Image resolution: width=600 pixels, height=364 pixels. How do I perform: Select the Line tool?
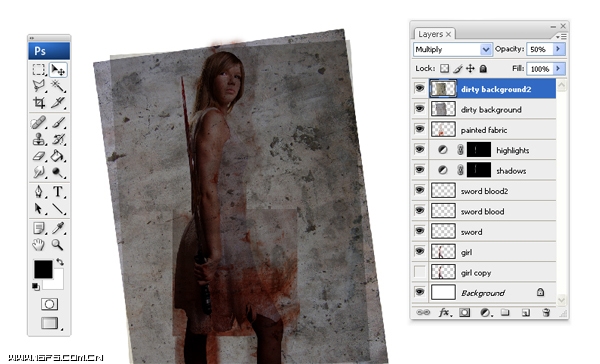58,209
